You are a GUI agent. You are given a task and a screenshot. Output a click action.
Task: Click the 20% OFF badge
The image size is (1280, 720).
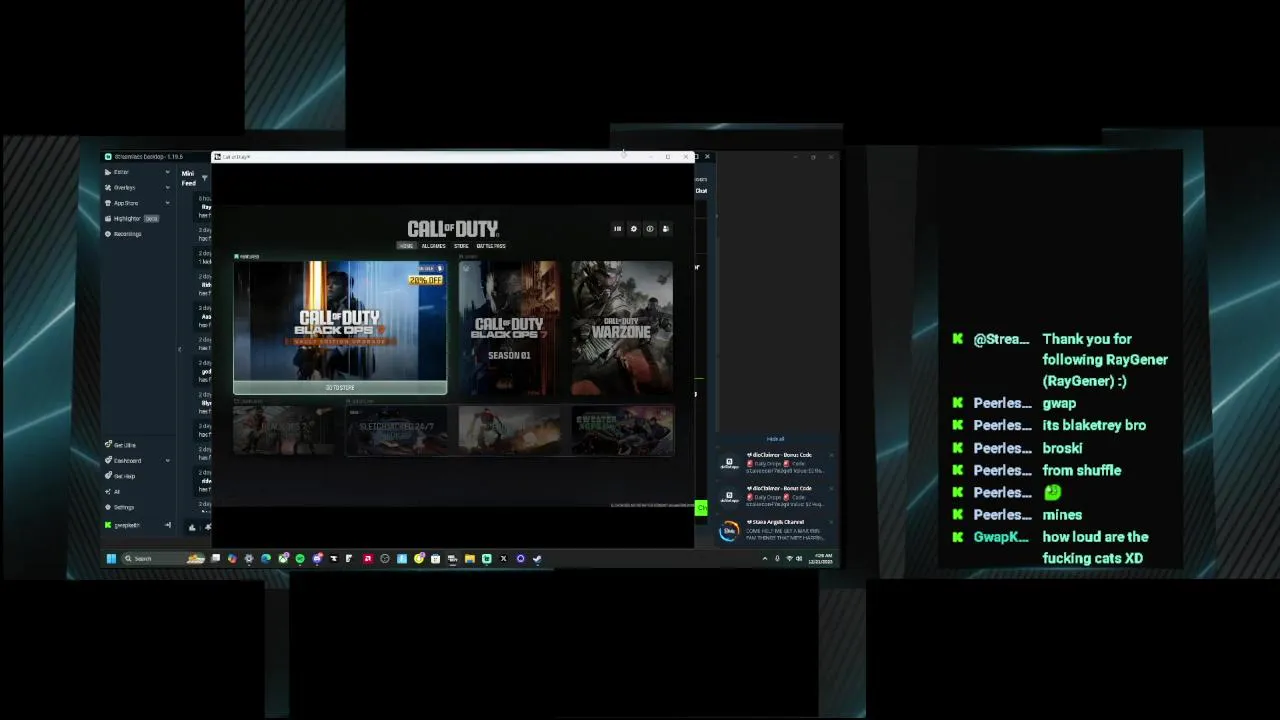pos(425,280)
